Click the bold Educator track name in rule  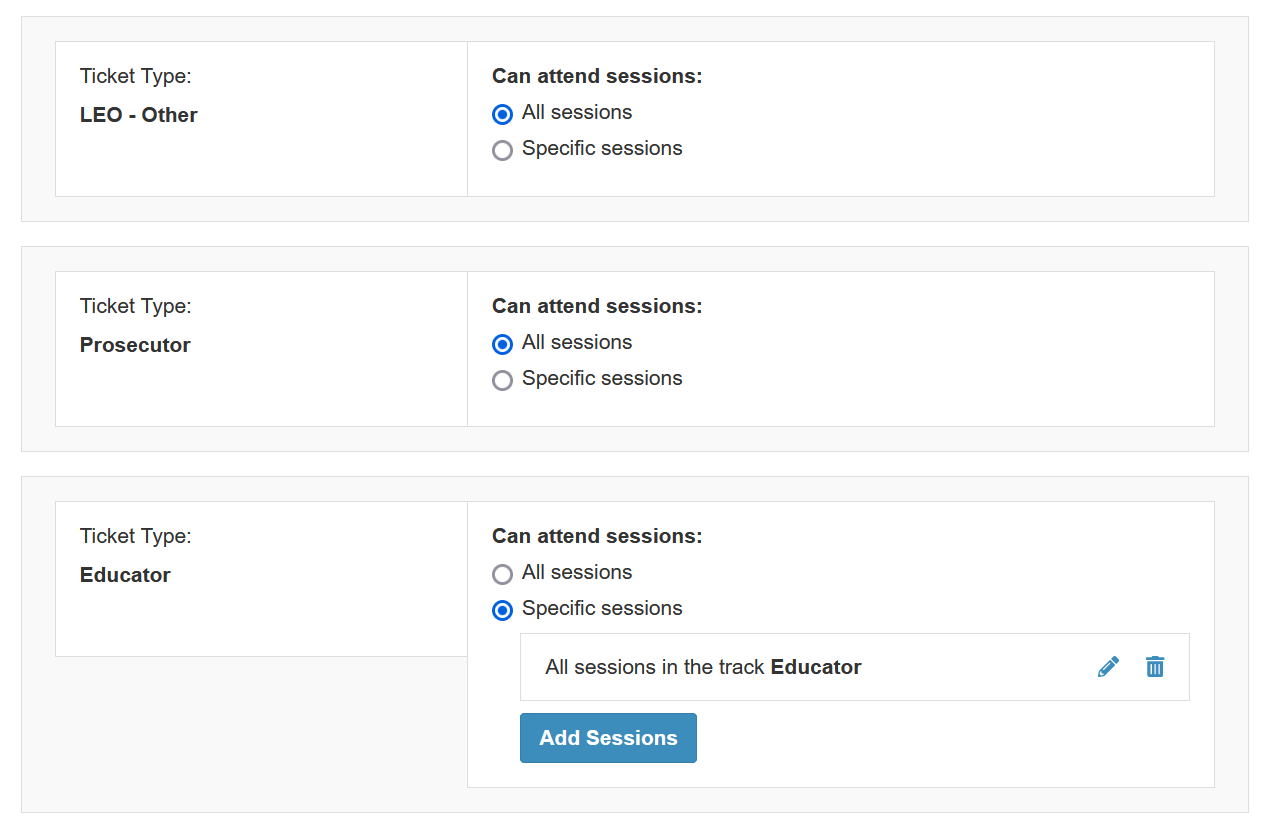click(816, 667)
